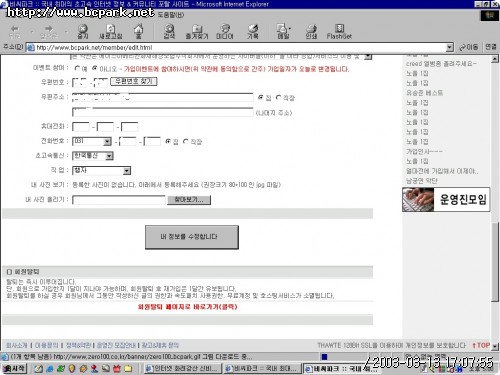Open the Help (도움말) menu
The image size is (500, 375).
click(x=171, y=15)
